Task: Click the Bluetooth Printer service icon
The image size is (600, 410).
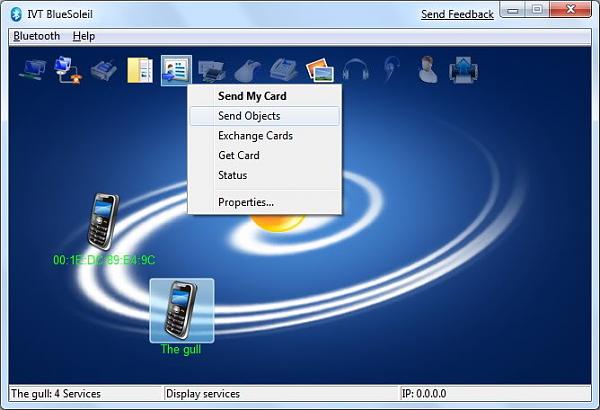Action: 212,71
